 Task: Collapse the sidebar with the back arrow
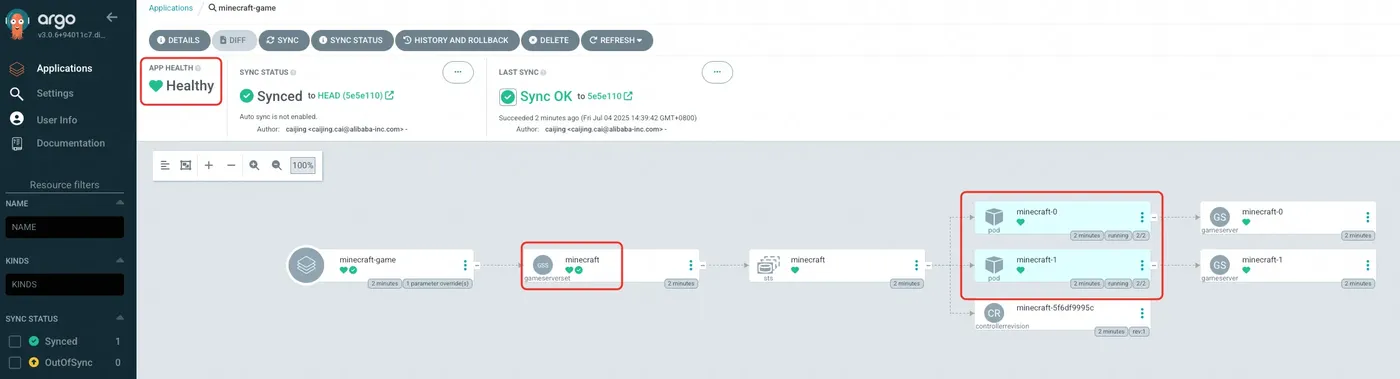point(112,17)
